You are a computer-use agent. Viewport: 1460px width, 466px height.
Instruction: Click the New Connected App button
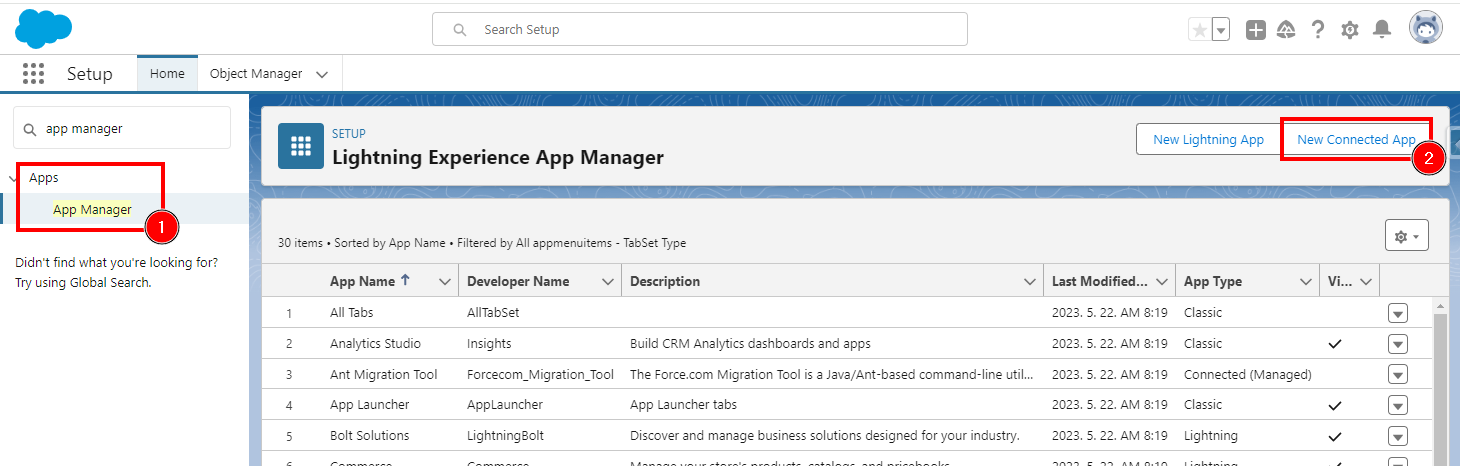pyautogui.click(x=1356, y=139)
